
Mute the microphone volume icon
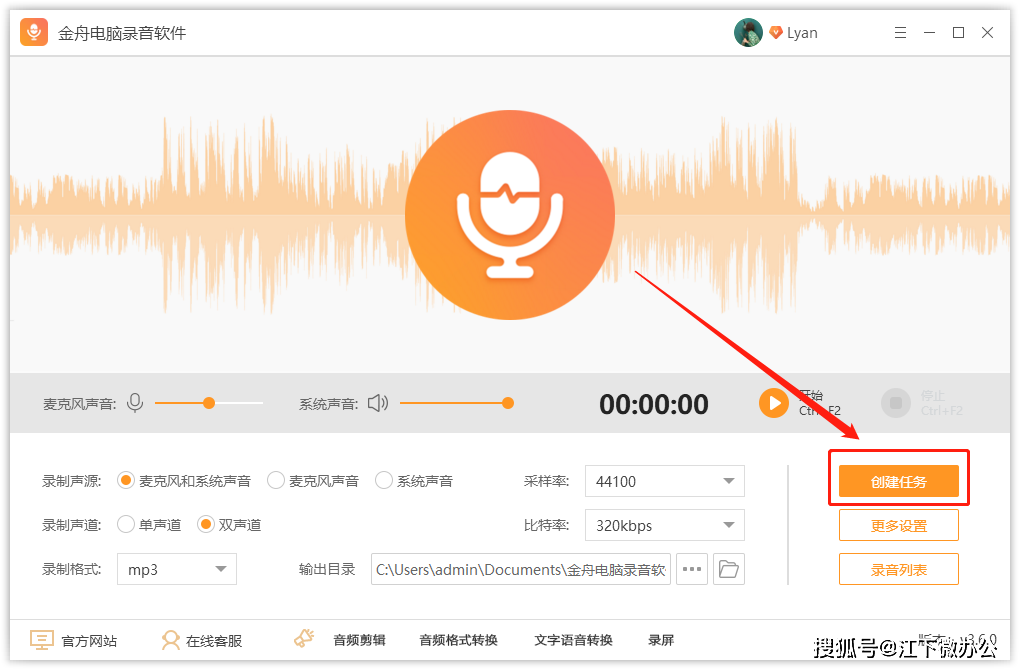pyautogui.click(x=135, y=403)
